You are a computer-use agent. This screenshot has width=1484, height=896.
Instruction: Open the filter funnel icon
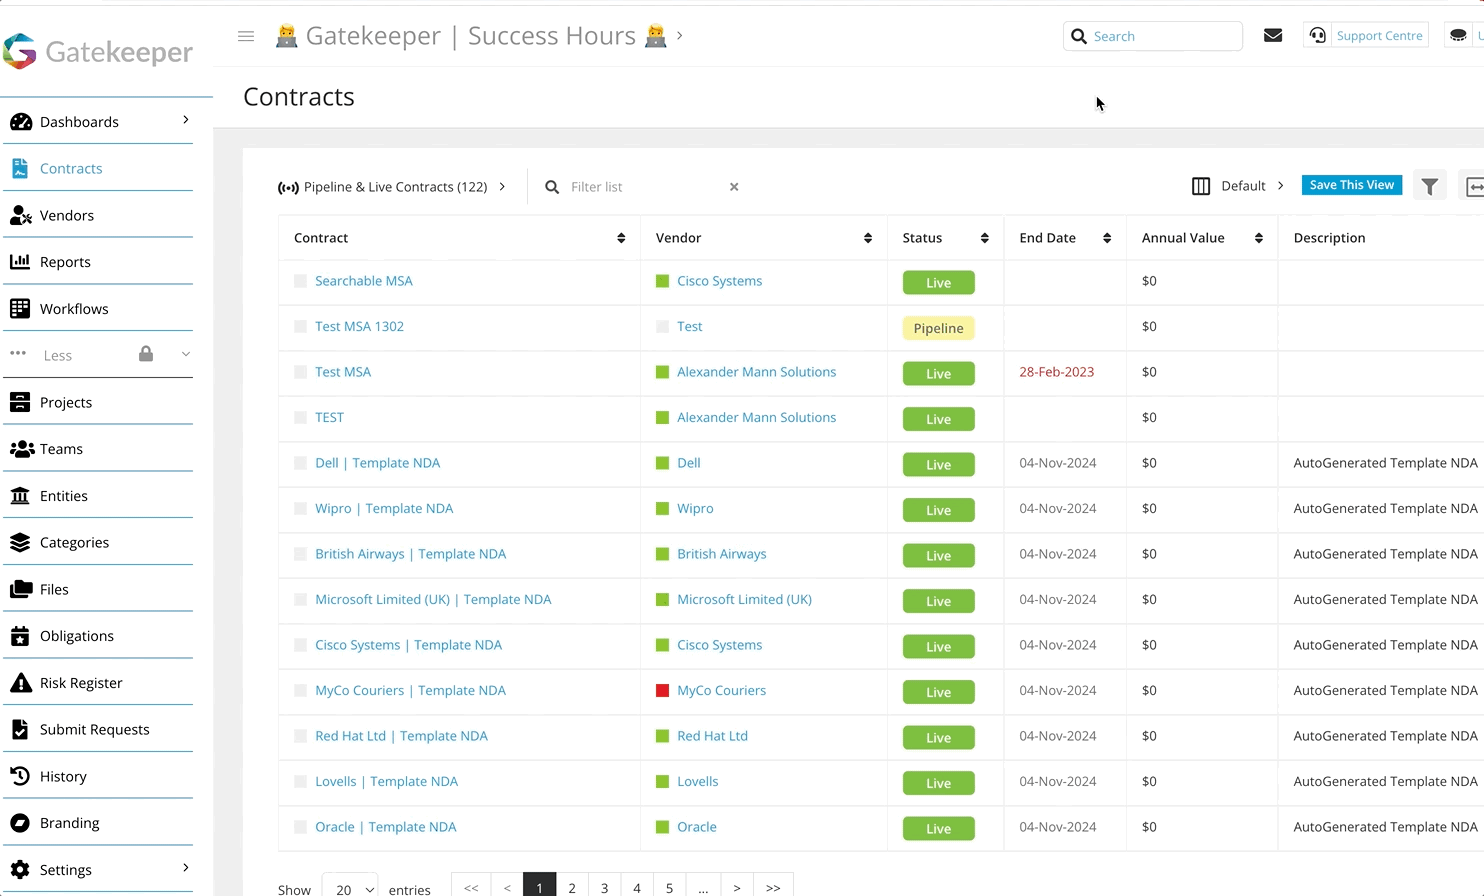tap(1430, 186)
